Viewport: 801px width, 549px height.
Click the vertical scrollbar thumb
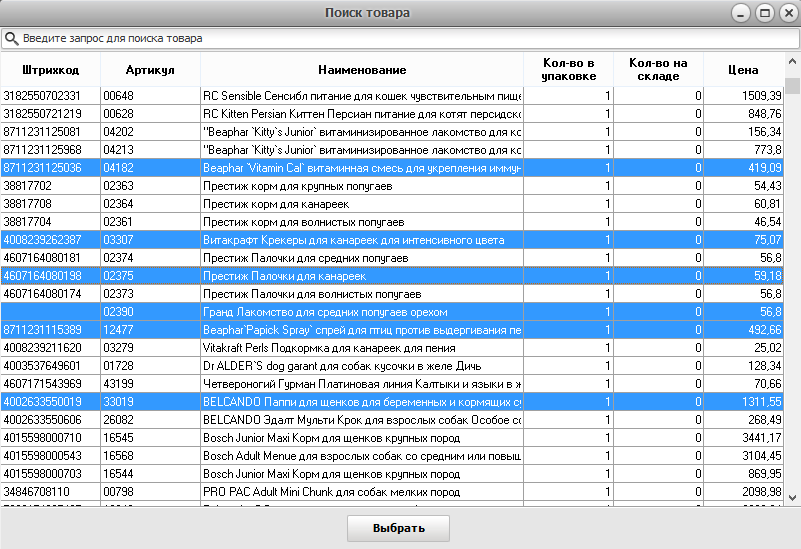click(792, 86)
